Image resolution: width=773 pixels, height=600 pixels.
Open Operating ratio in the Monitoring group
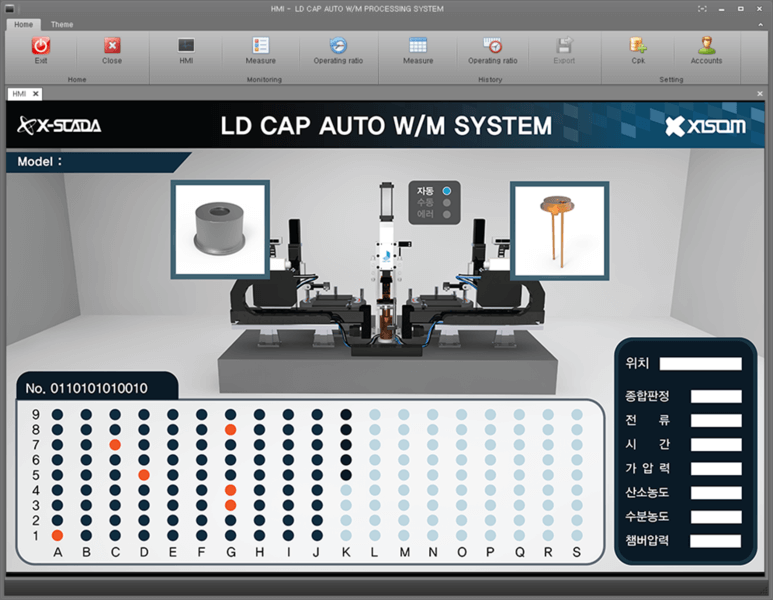tap(338, 46)
